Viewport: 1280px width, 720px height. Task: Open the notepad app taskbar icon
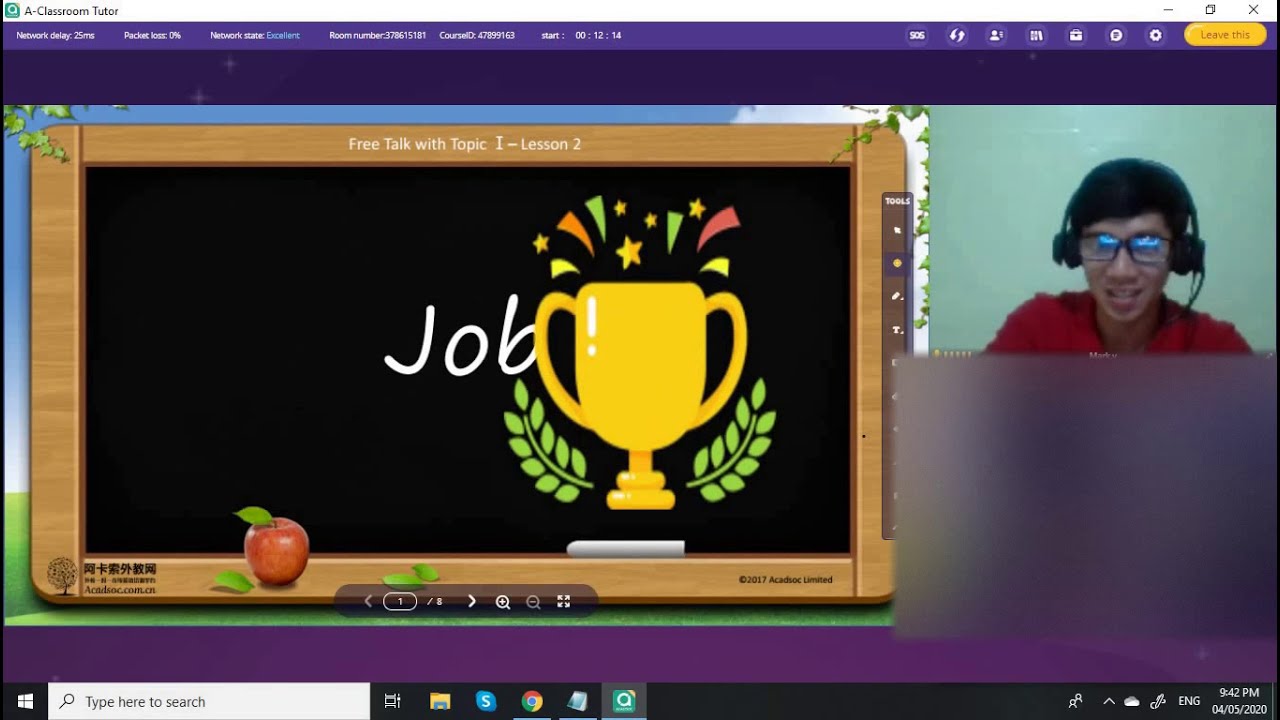point(578,701)
